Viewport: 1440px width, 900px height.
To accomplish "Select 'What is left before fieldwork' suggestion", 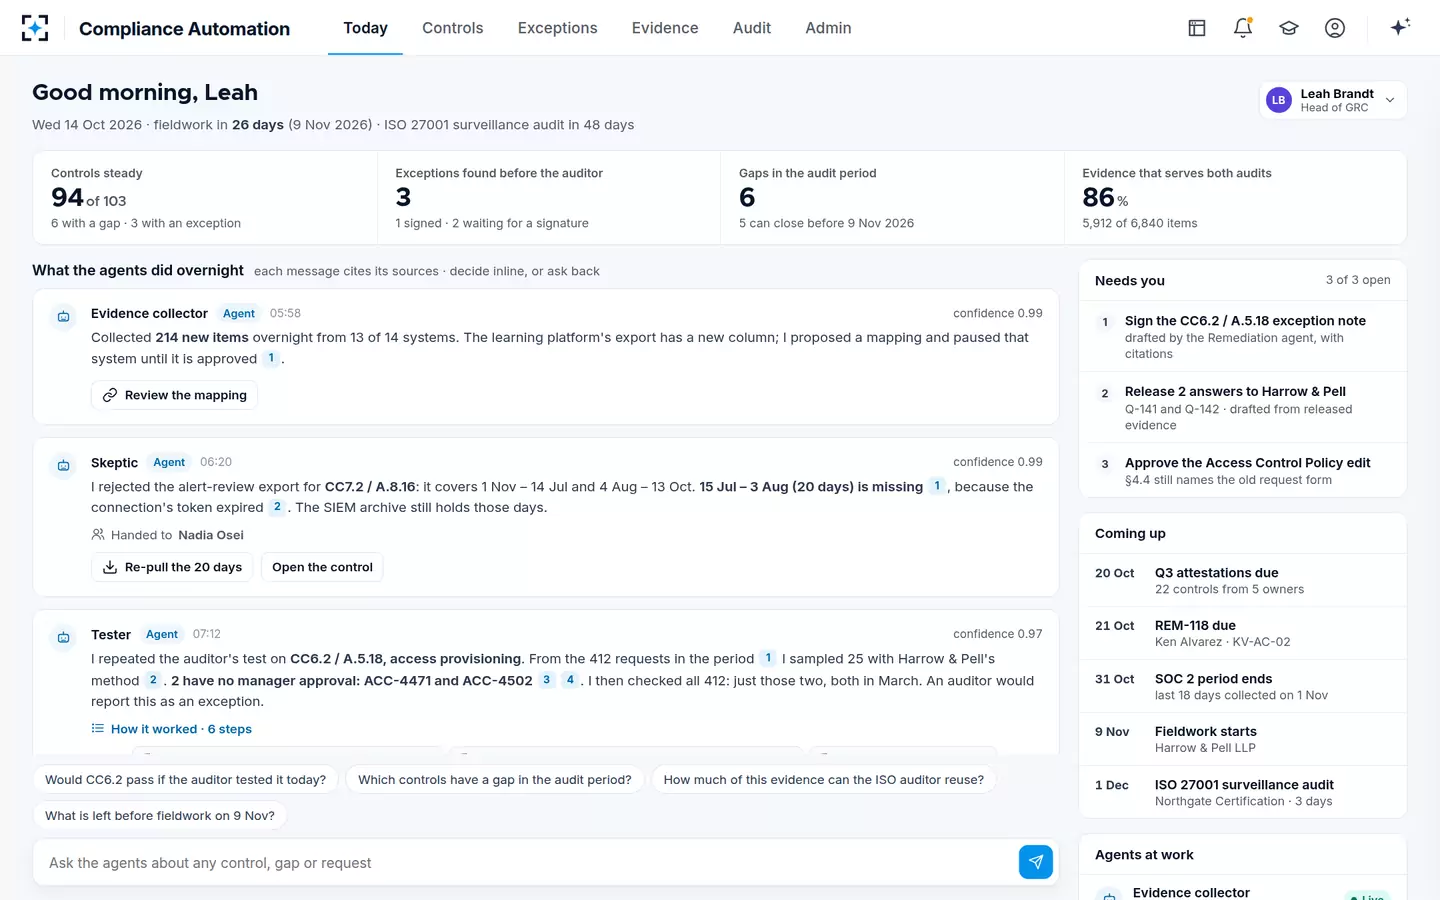I will 160,816.
